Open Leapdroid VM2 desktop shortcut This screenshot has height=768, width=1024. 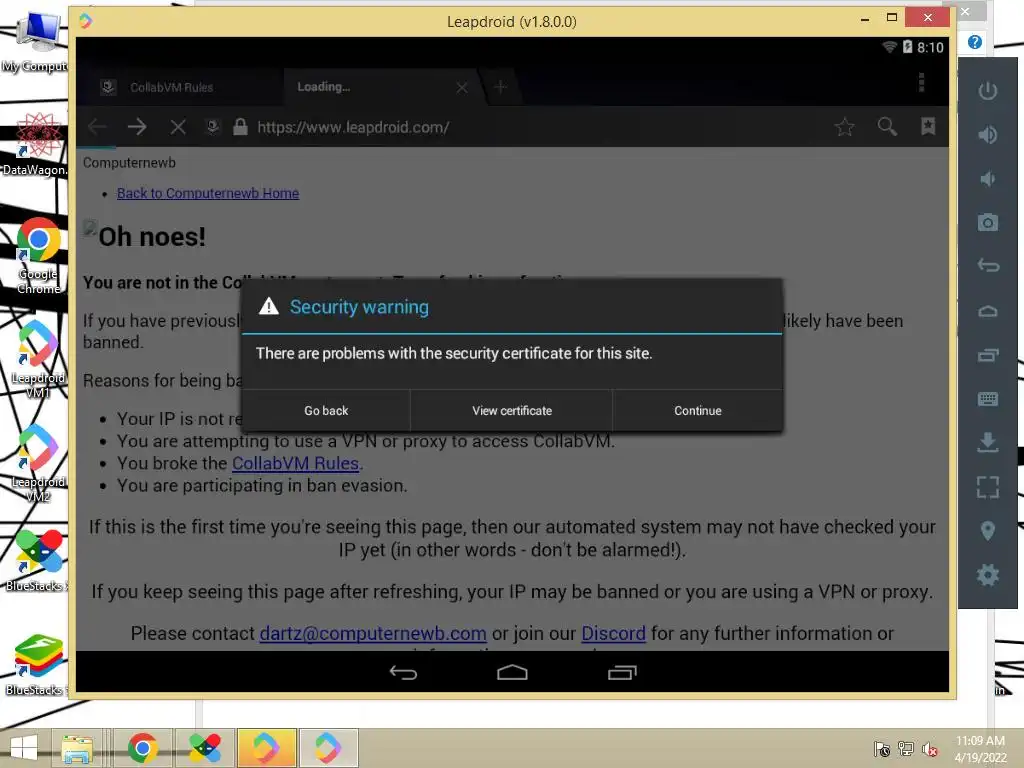coord(38,463)
